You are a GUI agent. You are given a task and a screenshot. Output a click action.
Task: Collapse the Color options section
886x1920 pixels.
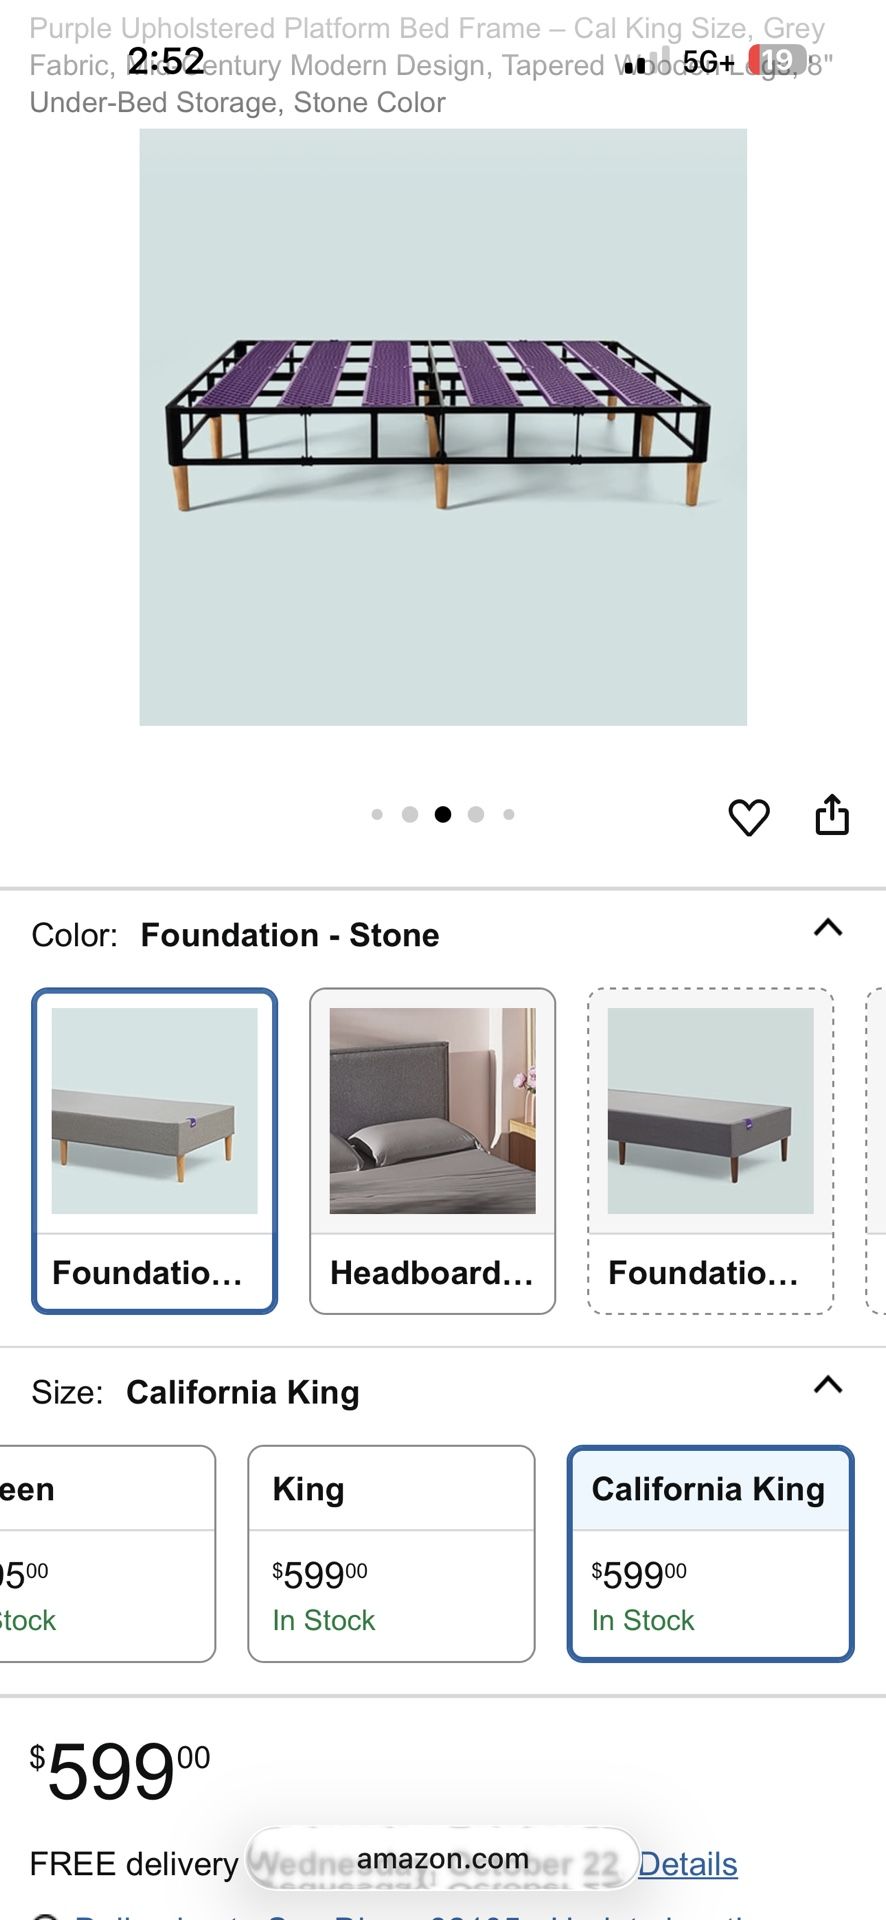828,928
